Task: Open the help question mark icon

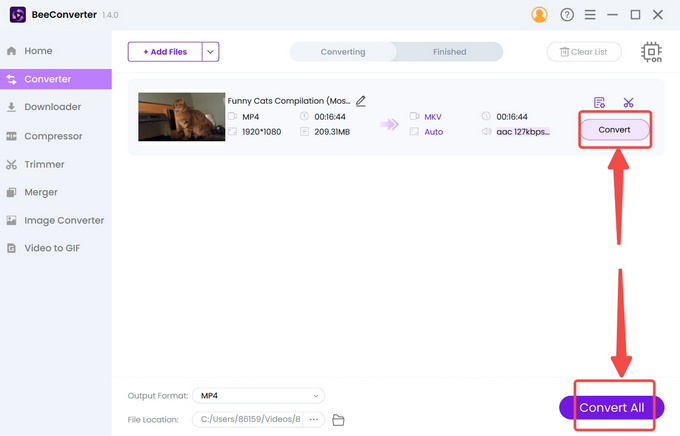Action: tap(567, 15)
